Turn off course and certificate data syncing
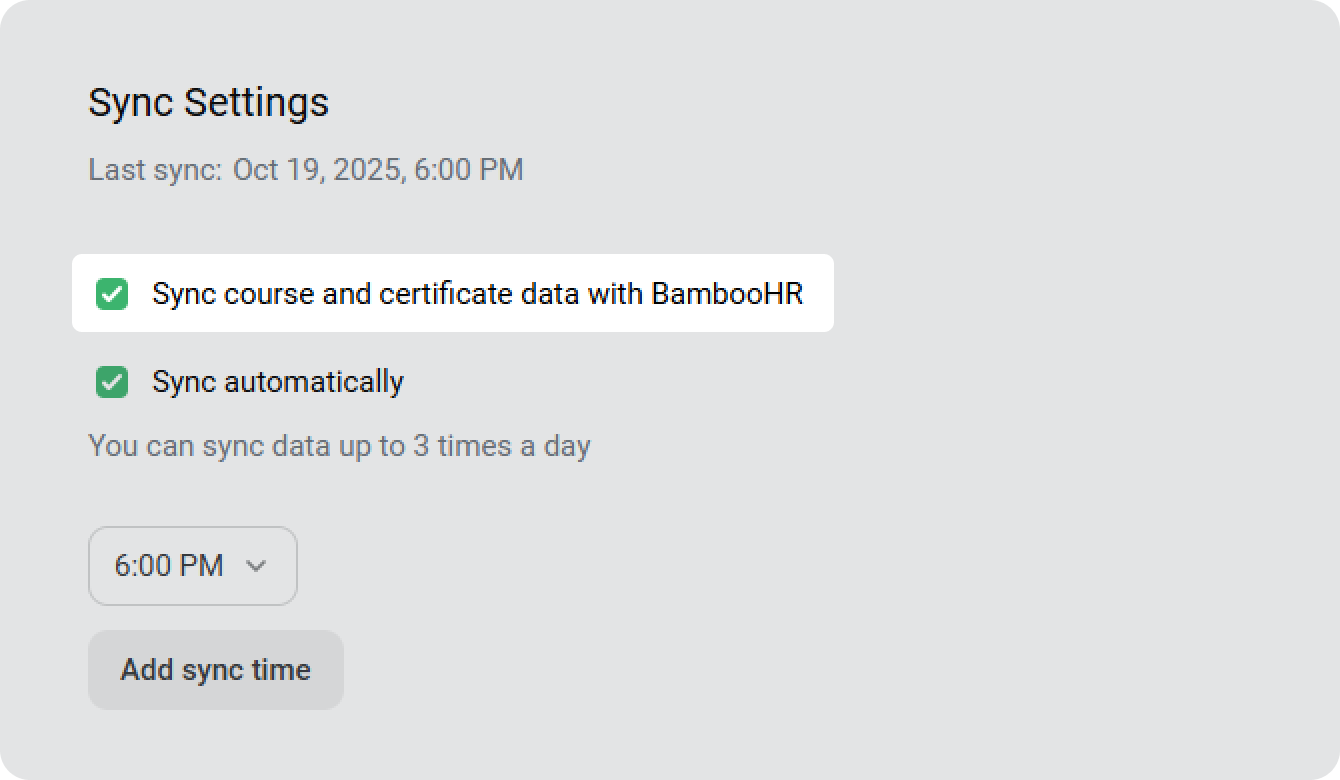 (x=112, y=294)
